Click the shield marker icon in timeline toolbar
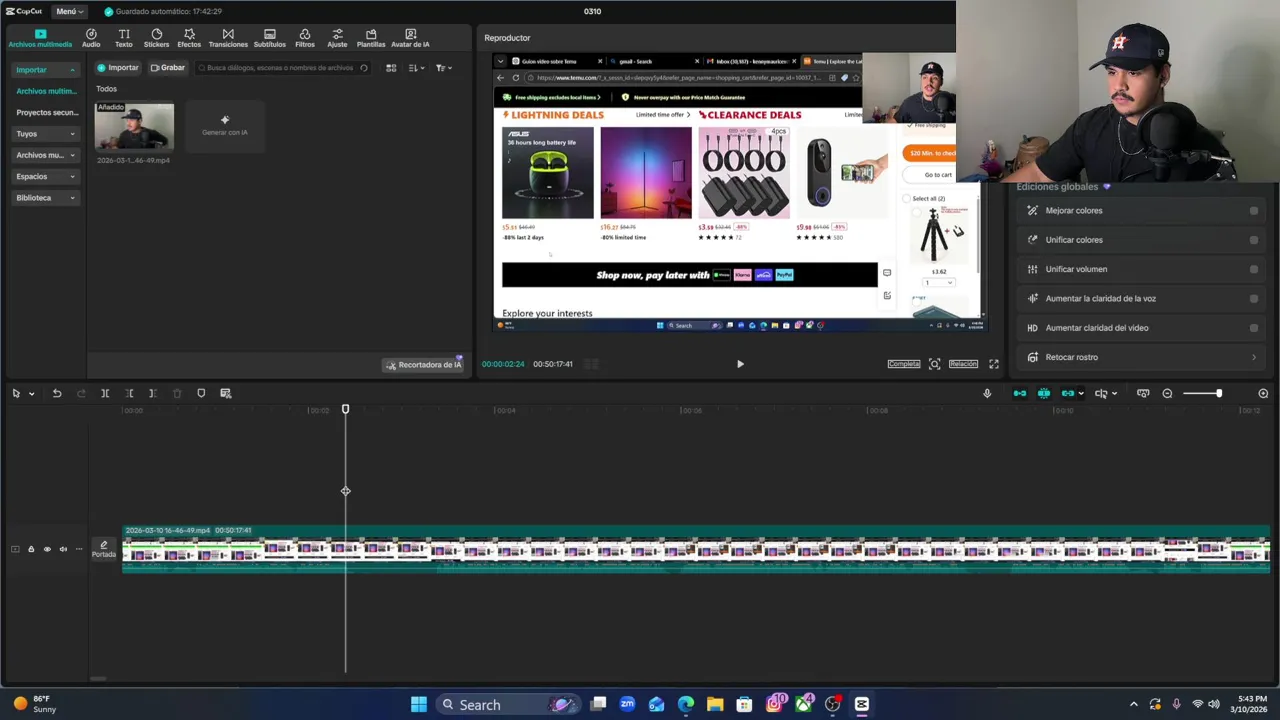Viewport: 1280px width, 720px height. [201, 393]
